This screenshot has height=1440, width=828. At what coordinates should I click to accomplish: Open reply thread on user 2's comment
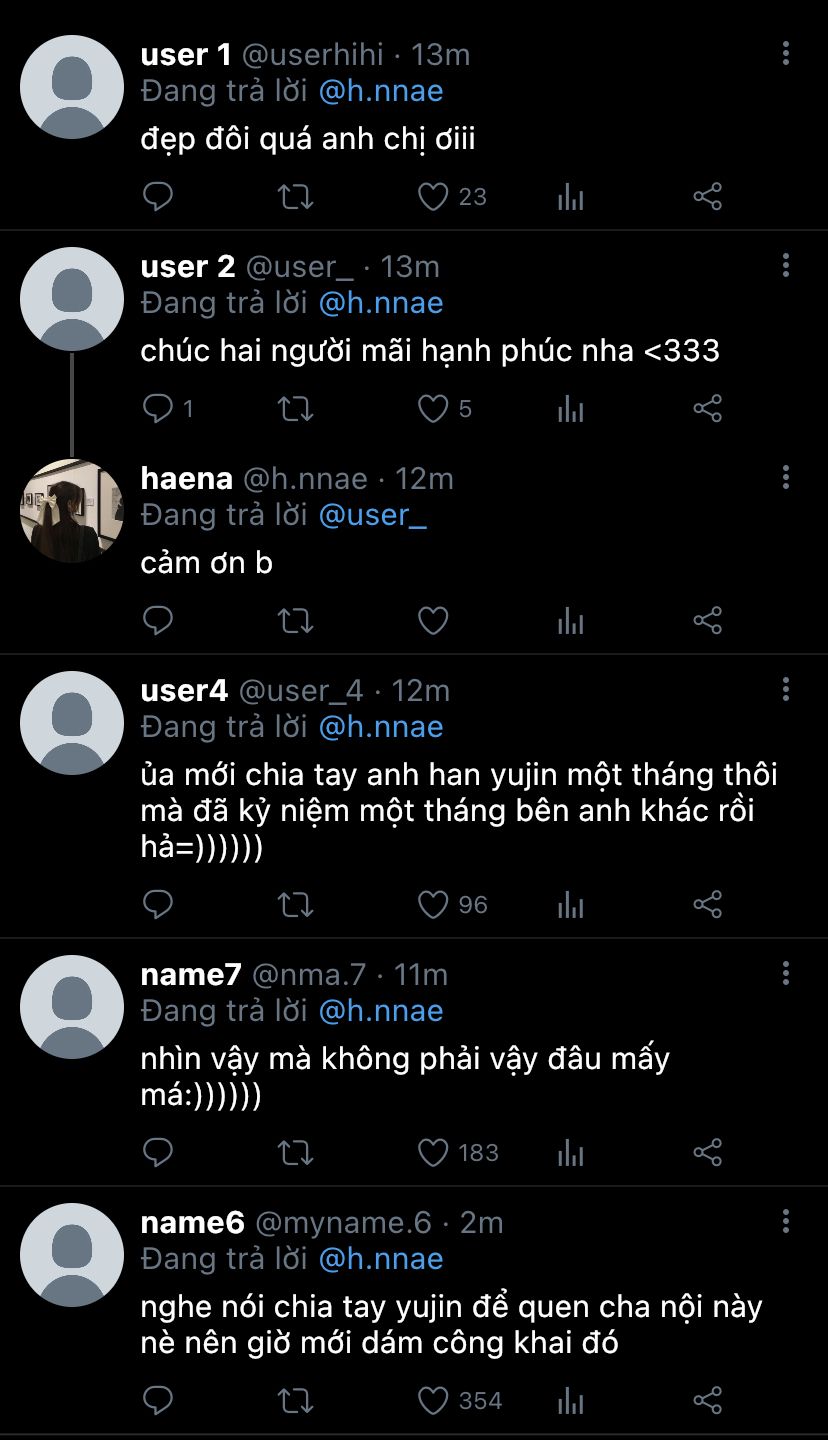pos(158,409)
